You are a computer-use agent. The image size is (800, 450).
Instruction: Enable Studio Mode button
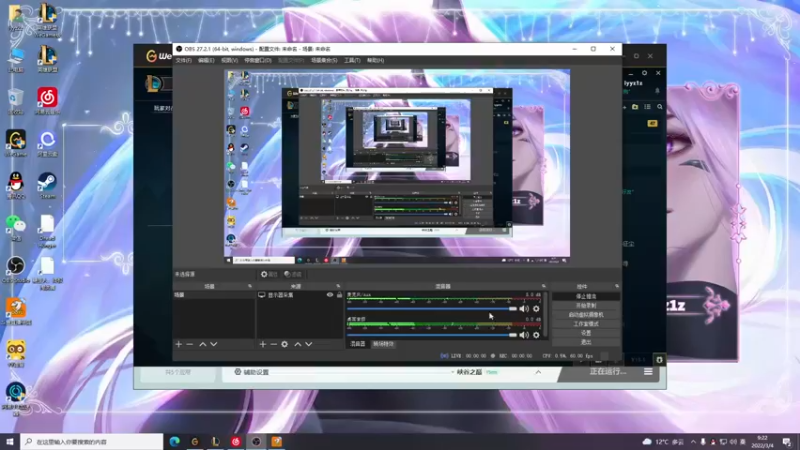586,324
